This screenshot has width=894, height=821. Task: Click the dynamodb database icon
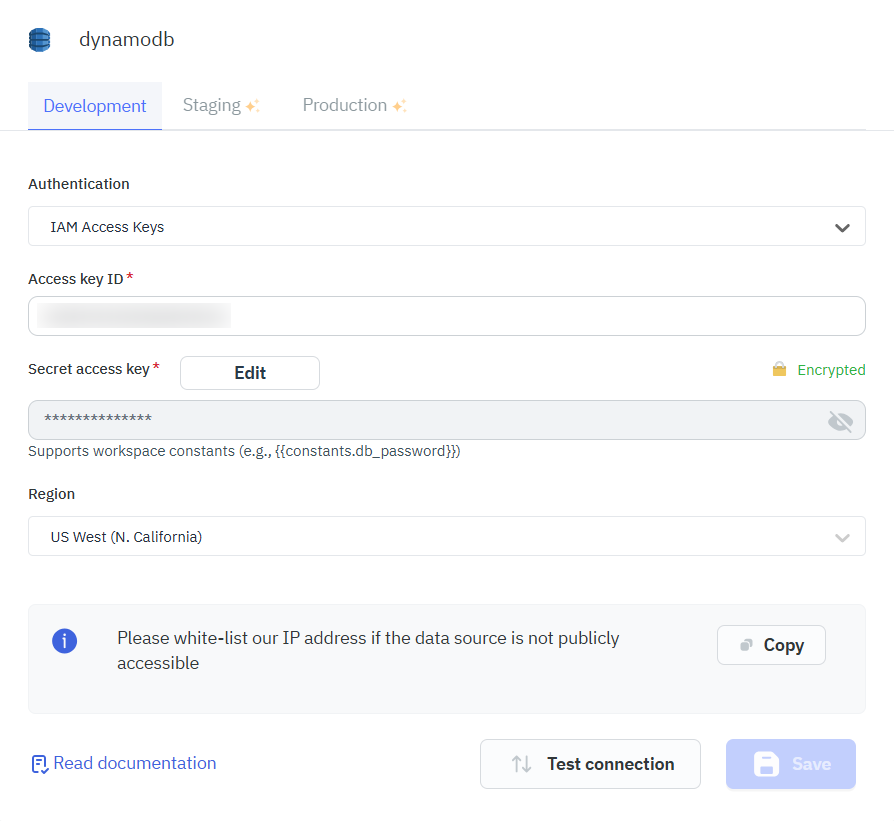pyautogui.click(x=39, y=40)
